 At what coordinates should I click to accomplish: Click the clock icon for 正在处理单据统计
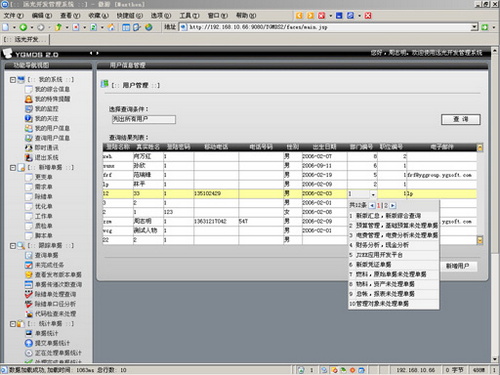(29, 353)
